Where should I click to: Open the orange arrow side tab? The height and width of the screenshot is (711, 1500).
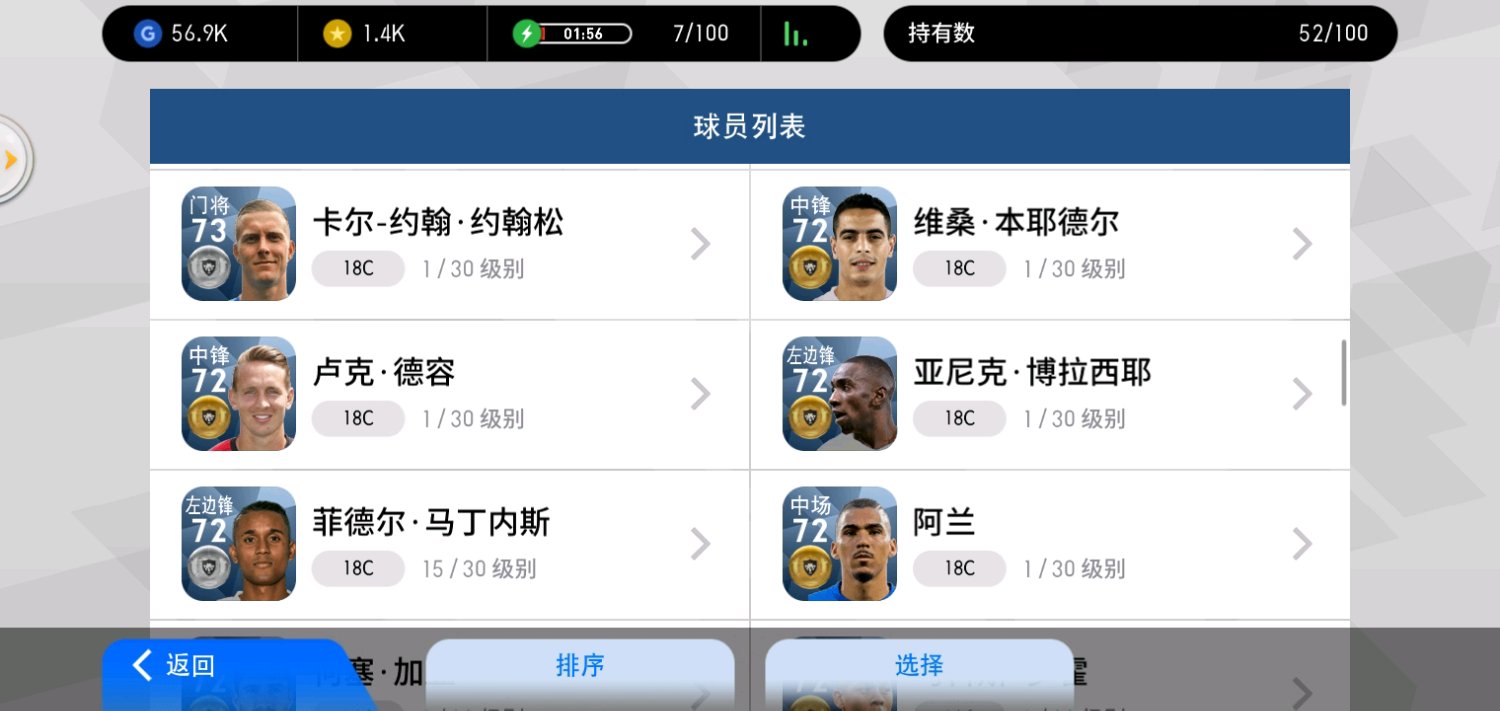tap(11, 159)
